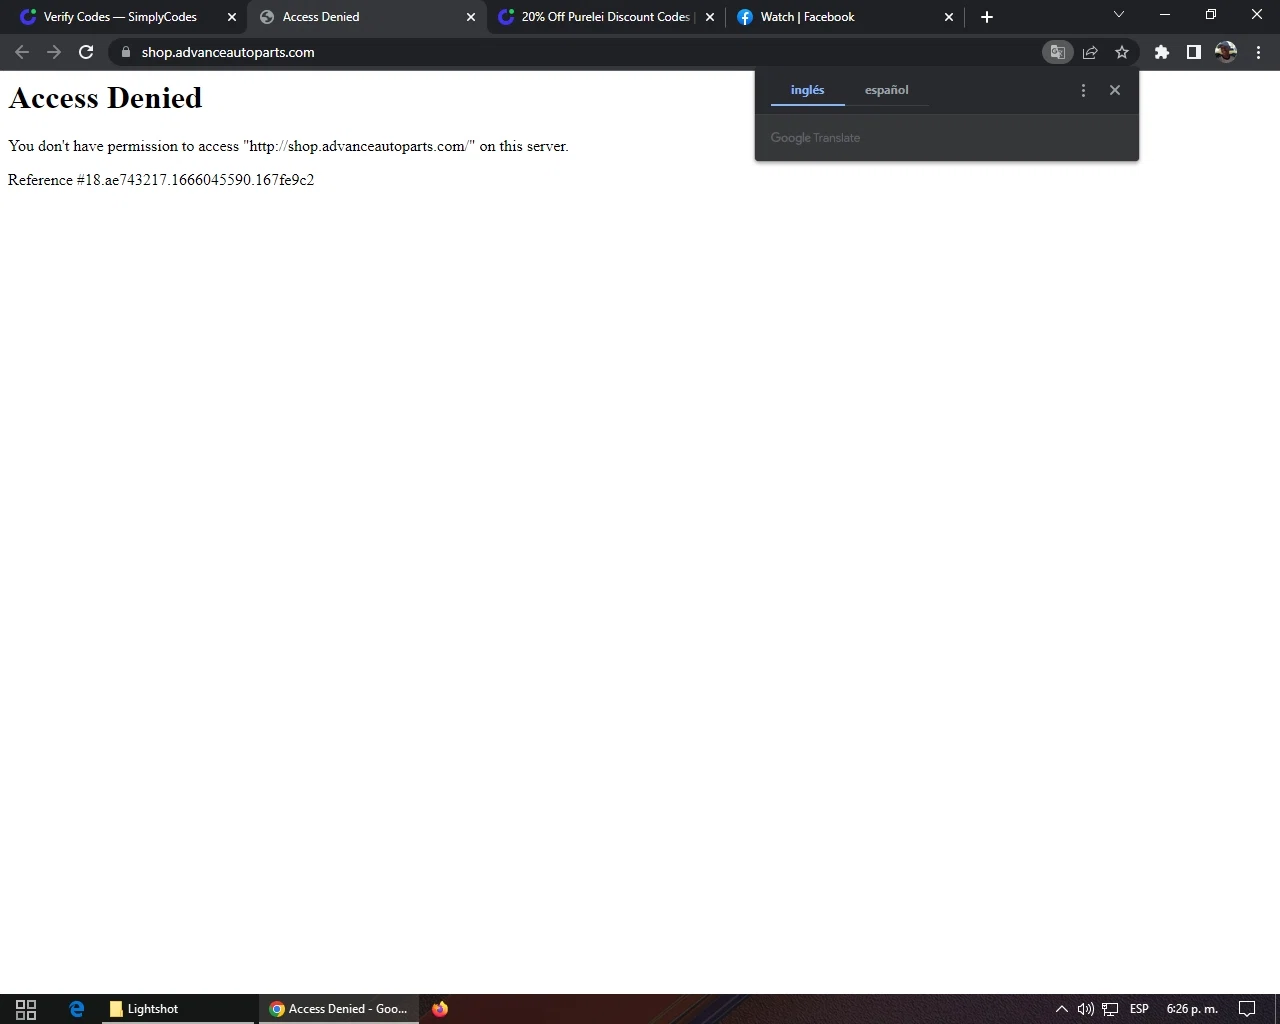
Task: Close the Verify Codes — SimplyCodes tab
Action: [232, 17]
